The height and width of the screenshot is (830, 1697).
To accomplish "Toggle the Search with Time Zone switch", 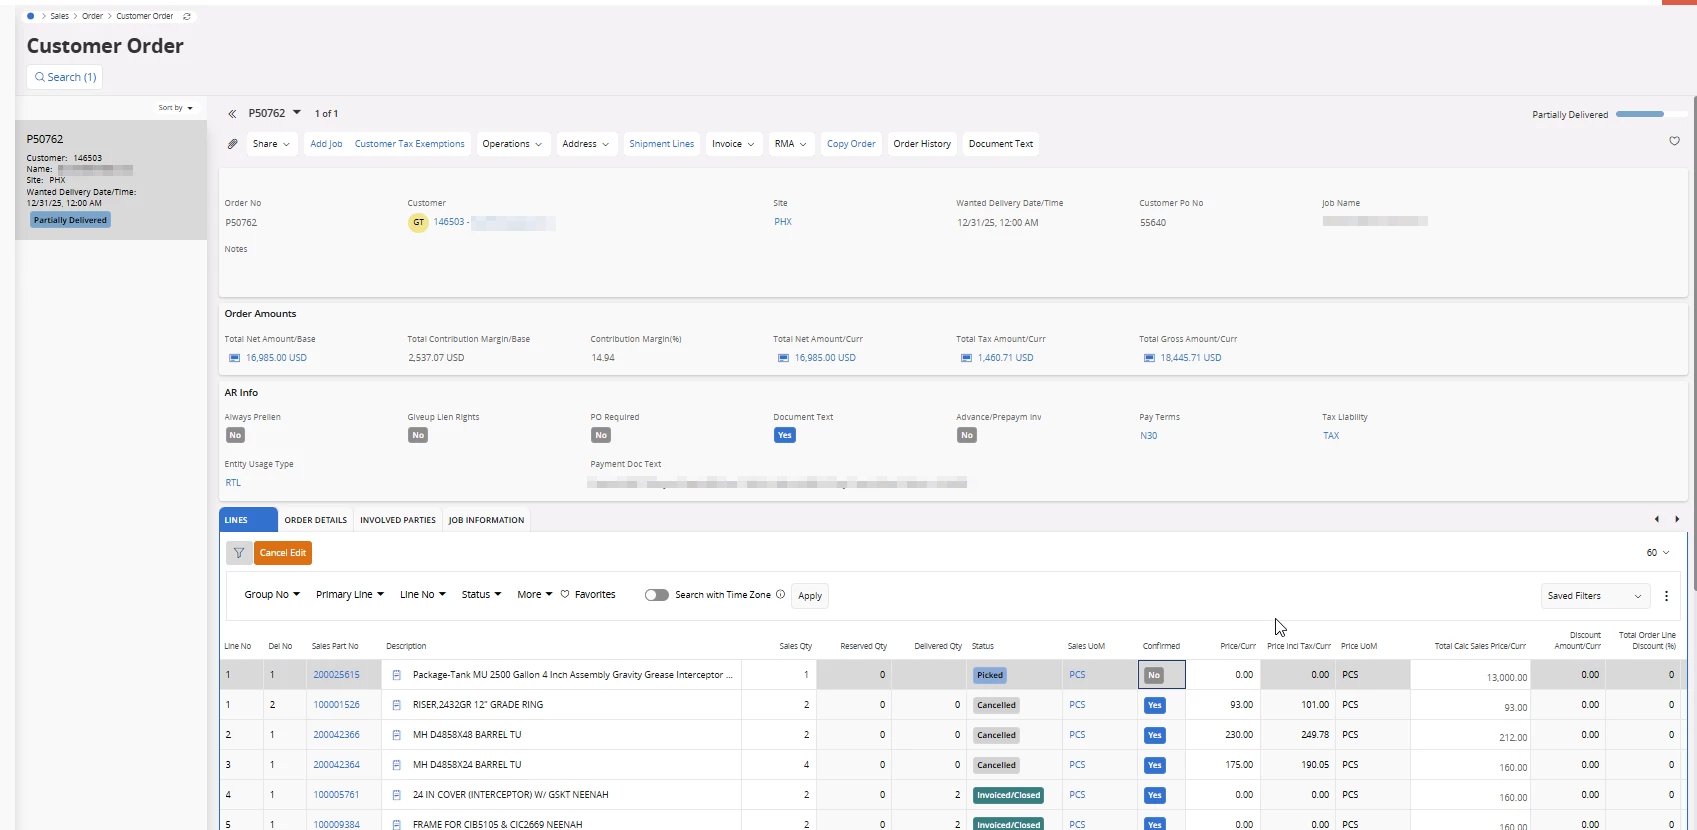I will 656,595.
